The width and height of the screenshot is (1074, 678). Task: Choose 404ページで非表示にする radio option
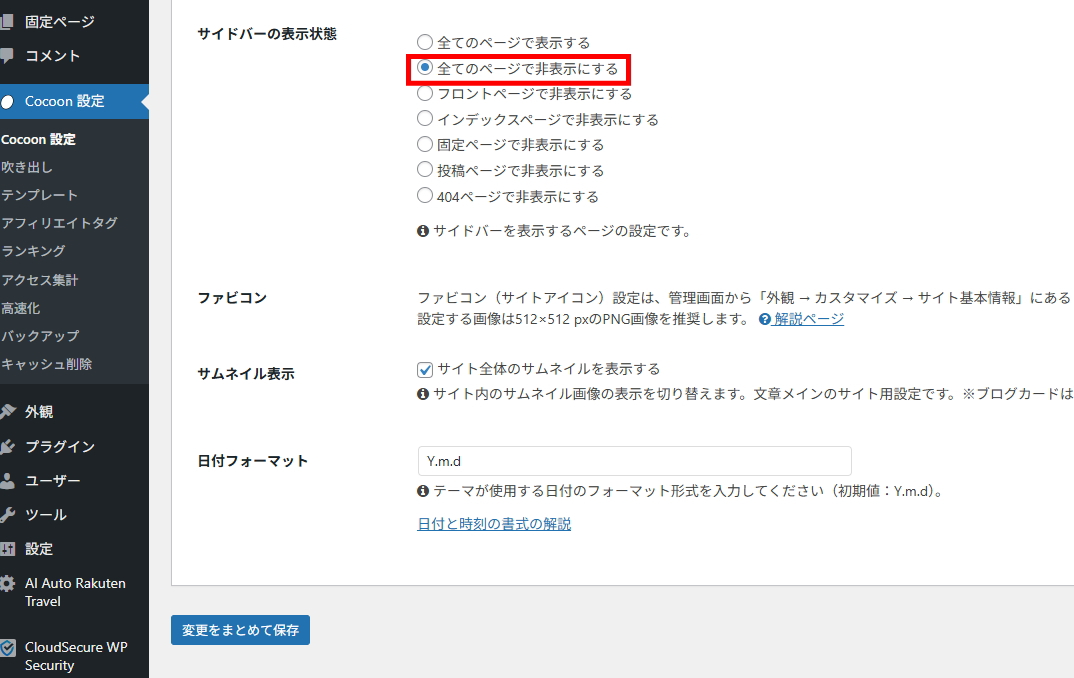(425, 196)
